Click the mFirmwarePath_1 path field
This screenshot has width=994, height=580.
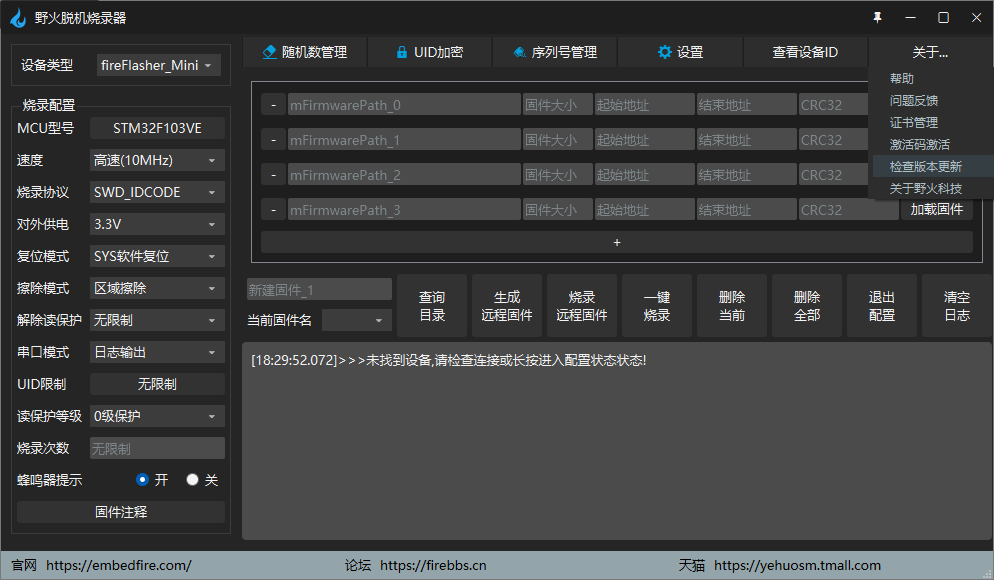404,139
